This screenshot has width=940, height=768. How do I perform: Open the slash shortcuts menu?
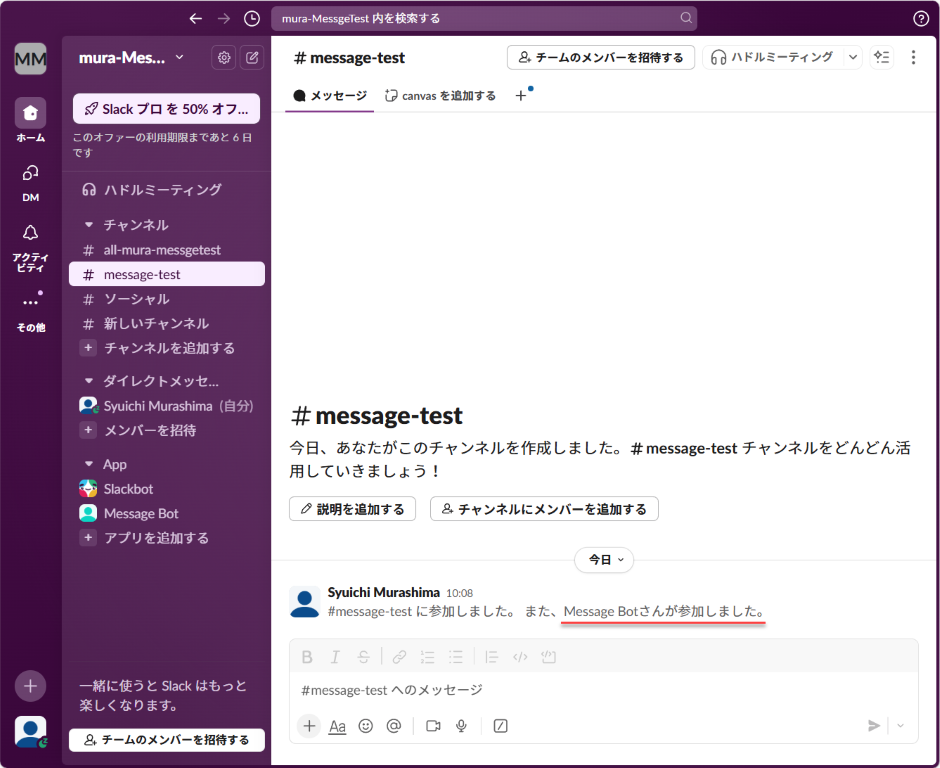500,726
